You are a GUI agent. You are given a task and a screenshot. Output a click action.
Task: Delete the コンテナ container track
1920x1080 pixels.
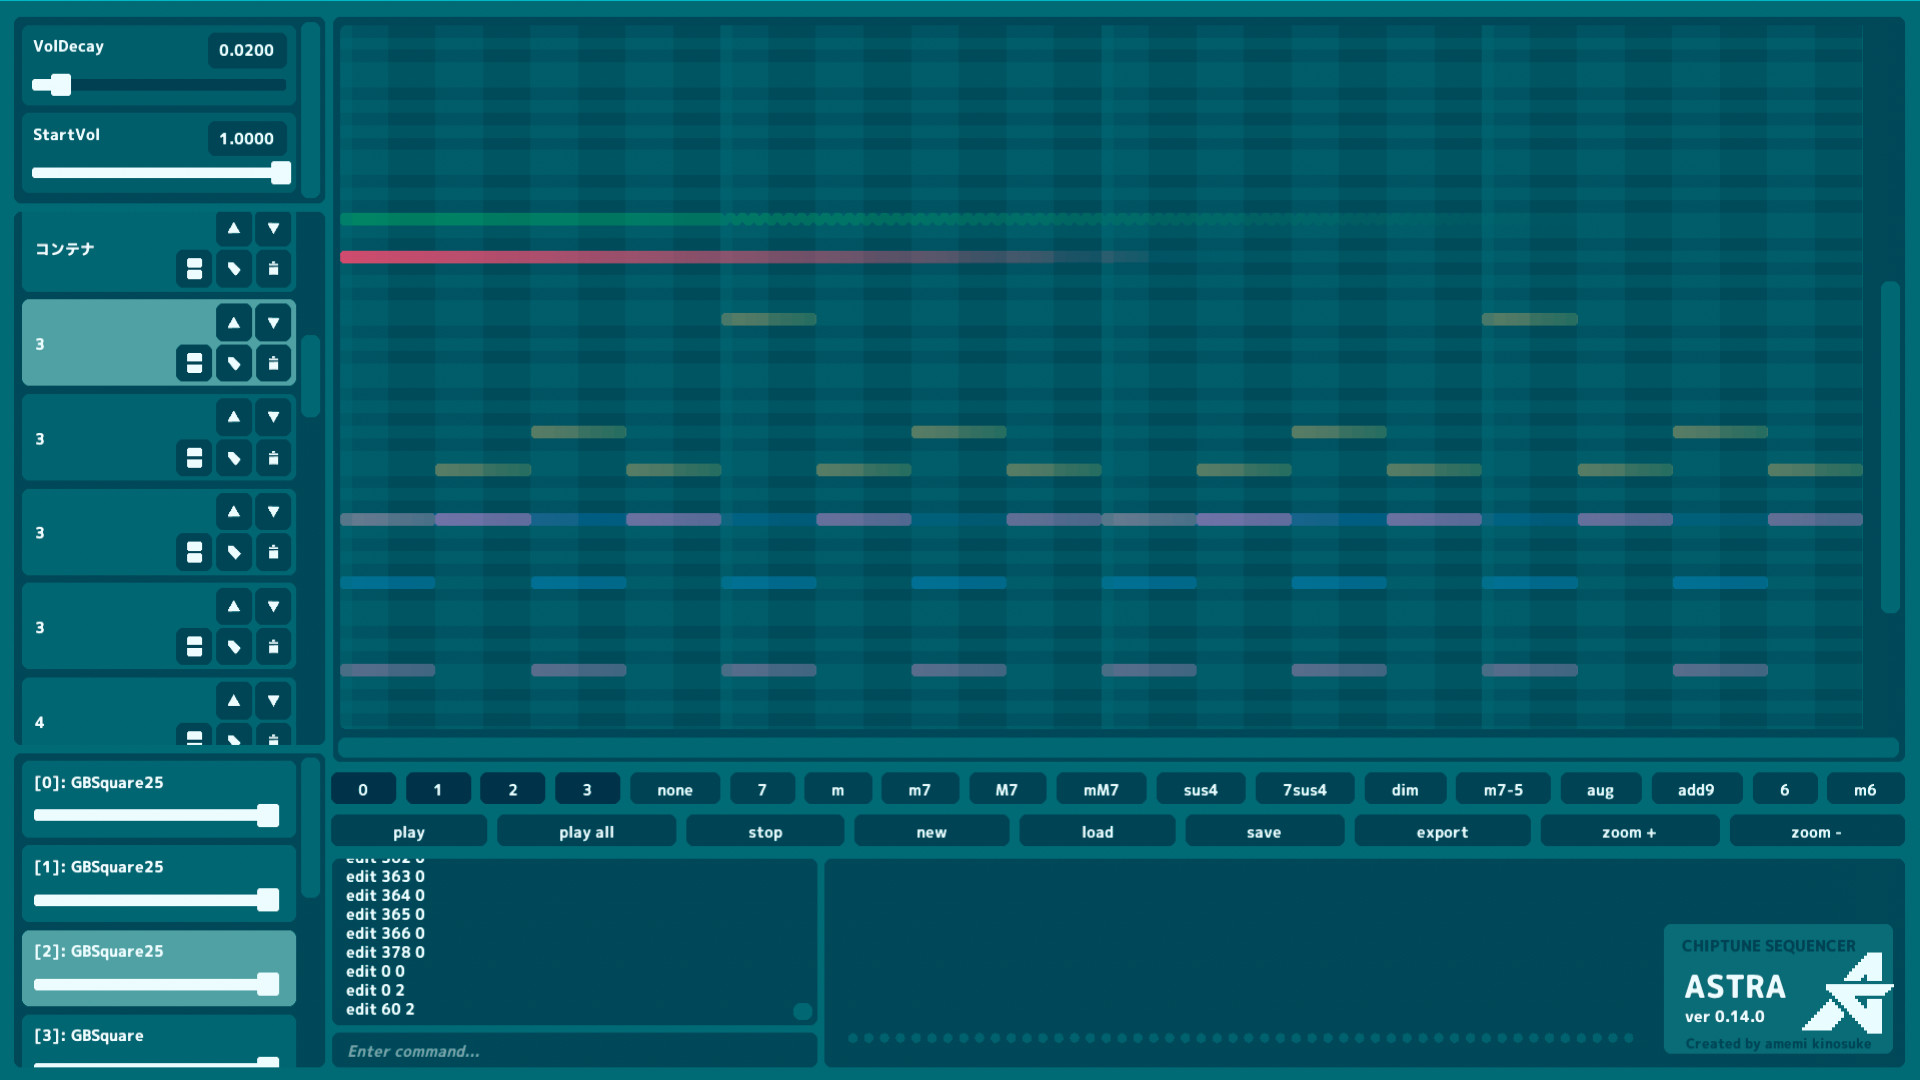coord(273,268)
